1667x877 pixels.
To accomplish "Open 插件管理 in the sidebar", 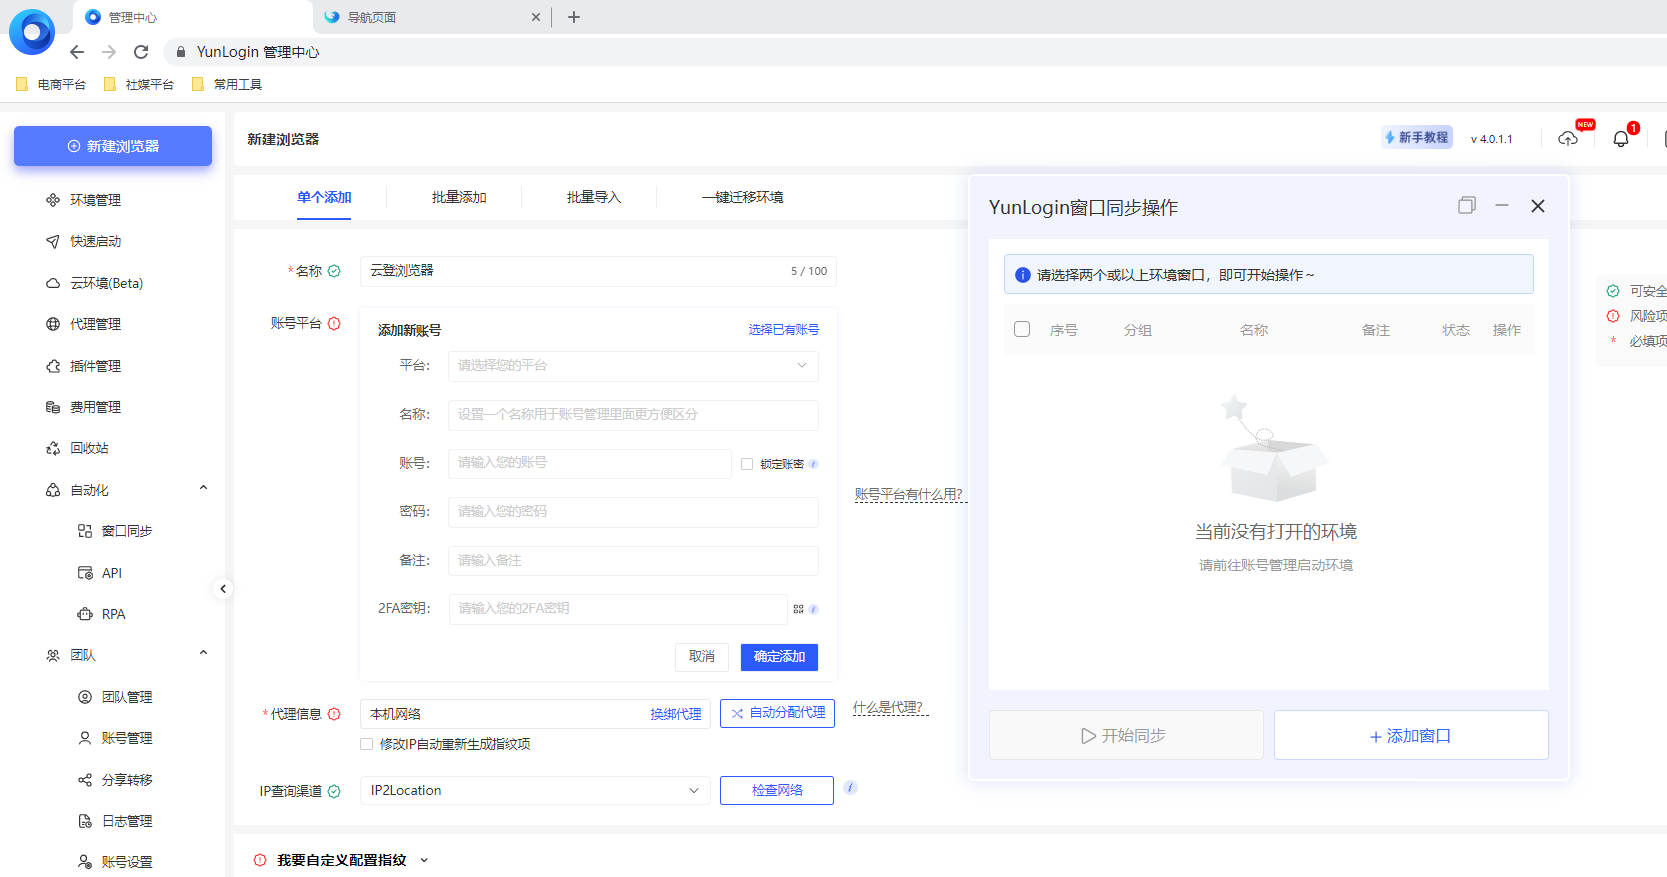I will pyautogui.click(x=95, y=366).
